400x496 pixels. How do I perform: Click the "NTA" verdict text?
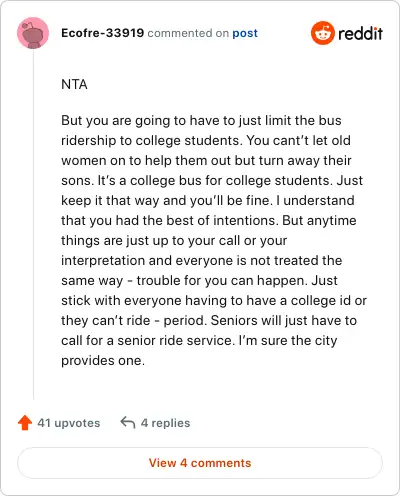pos(74,84)
